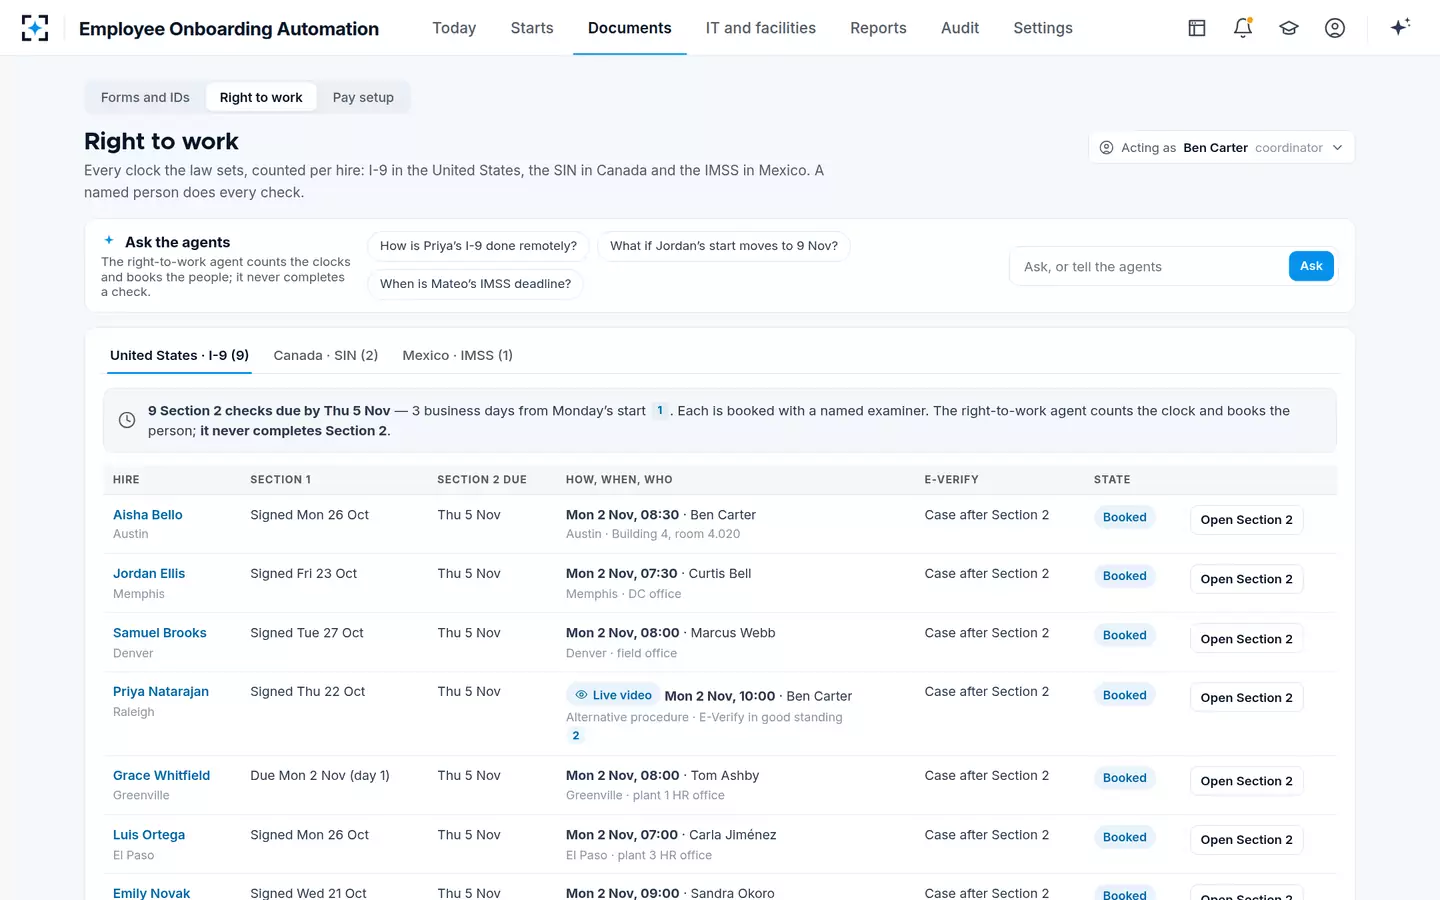Click the Live video badge for Priya
This screenshot has height=900, width=1440.
[x=613, y=695]
